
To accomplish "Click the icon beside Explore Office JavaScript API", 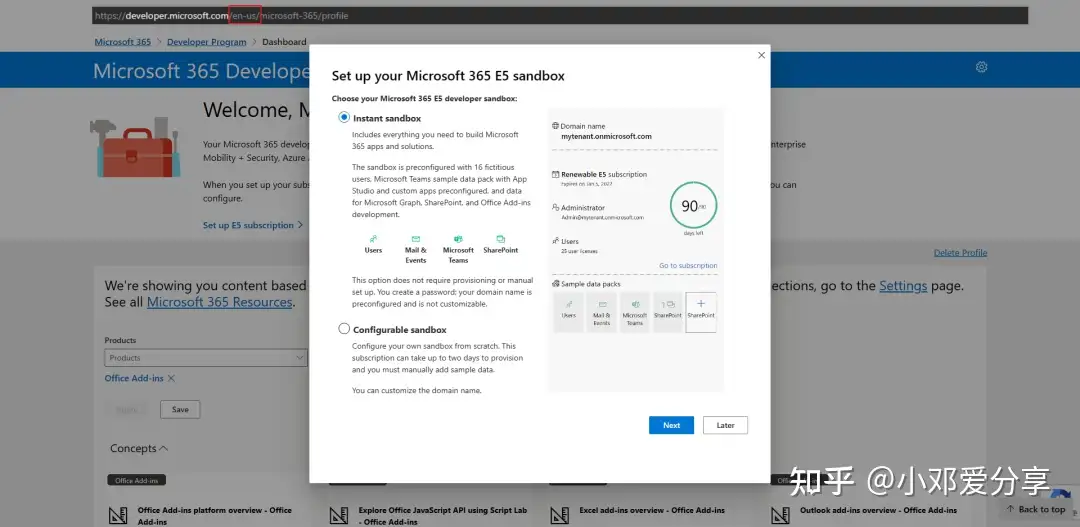I will click(339, 516).
